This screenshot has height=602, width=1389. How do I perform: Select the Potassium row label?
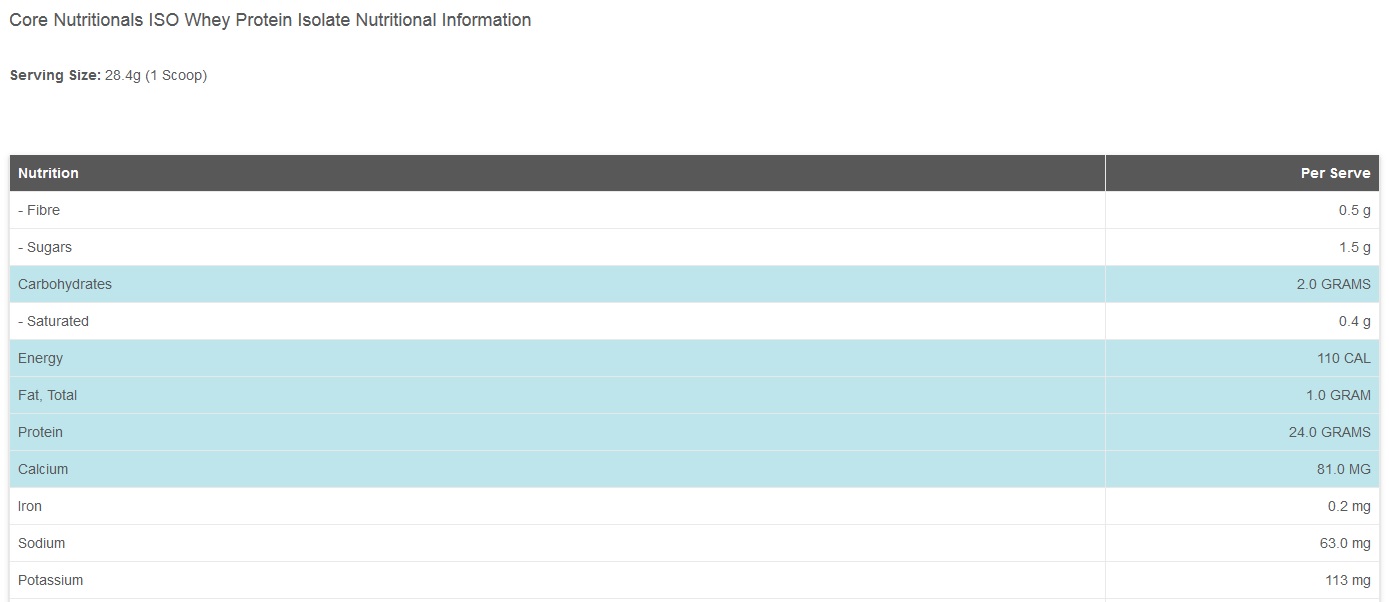click(50, 580)
